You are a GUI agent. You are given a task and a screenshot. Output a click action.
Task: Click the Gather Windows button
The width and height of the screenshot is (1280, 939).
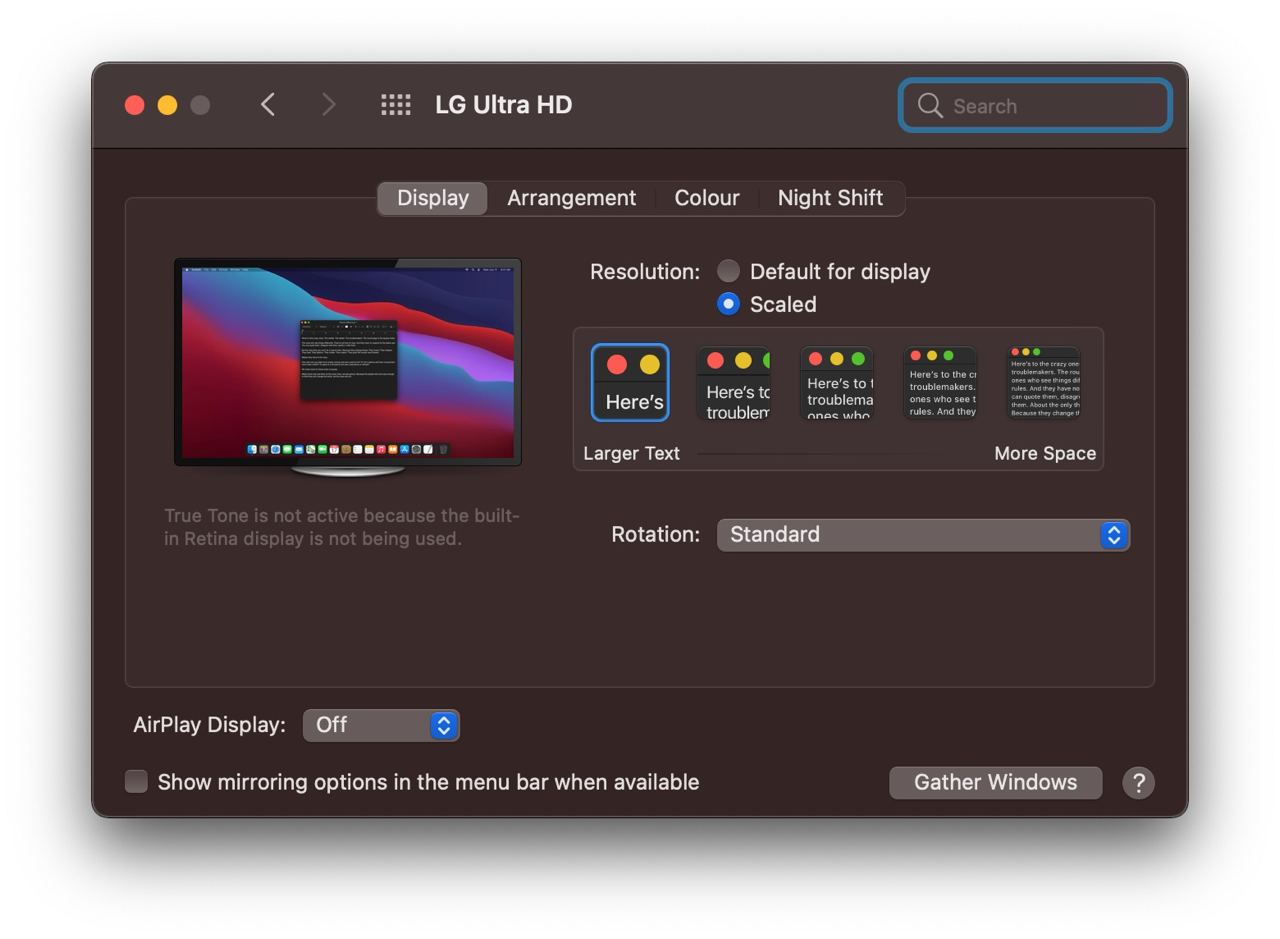(x=996, y=782)
